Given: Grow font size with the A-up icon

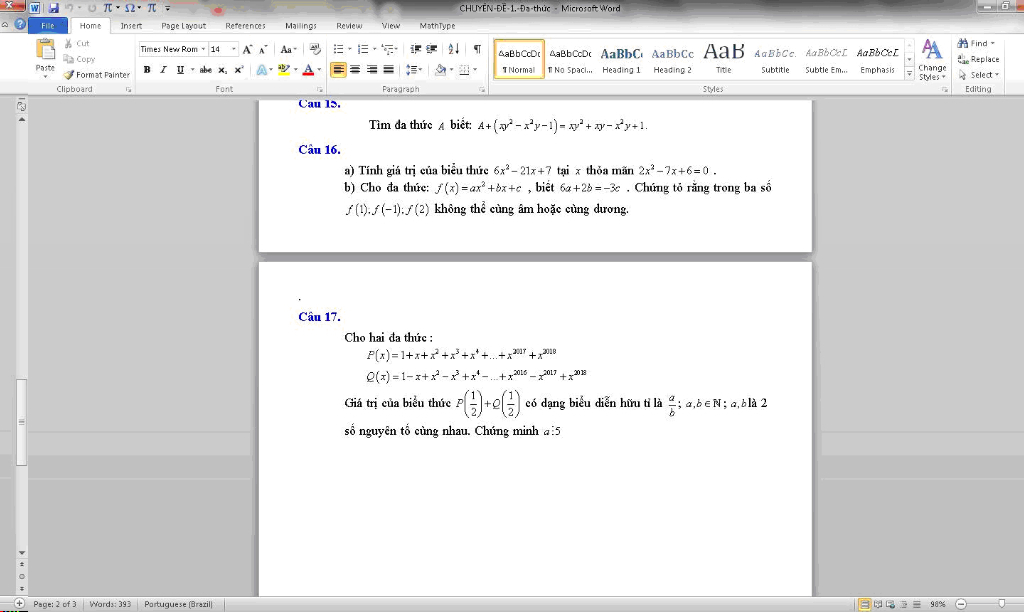Looking at the screenshot, I should pos(247,50).
